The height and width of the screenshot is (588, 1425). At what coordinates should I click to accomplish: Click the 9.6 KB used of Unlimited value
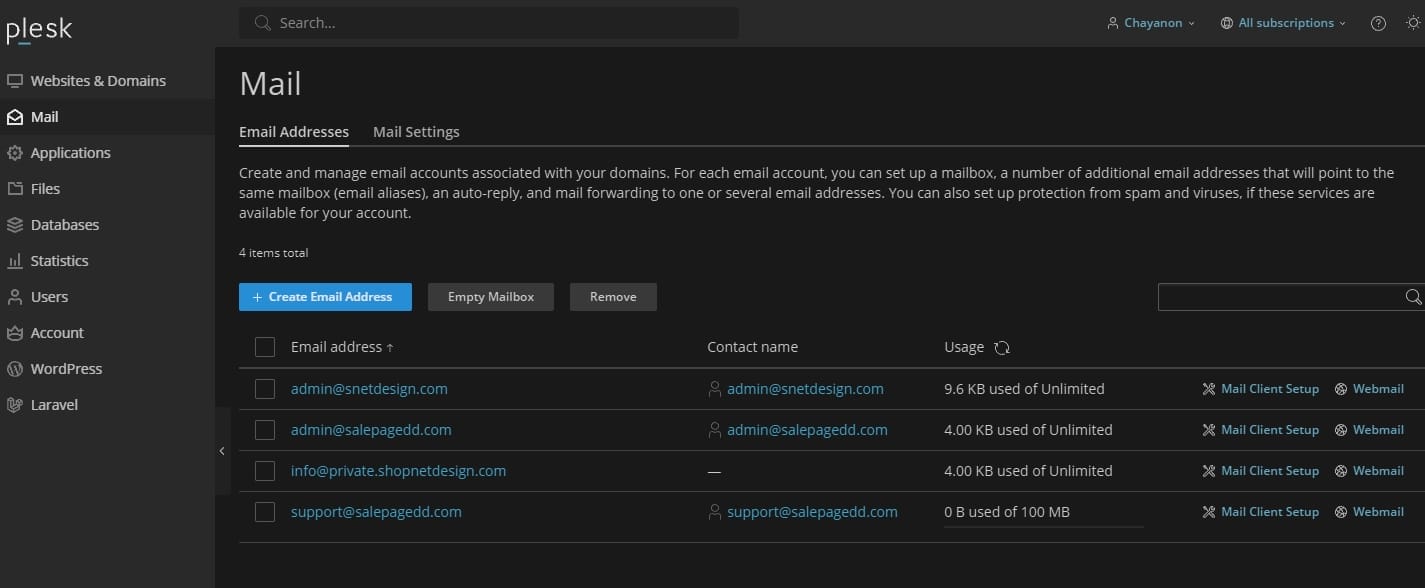(1024, 389)
